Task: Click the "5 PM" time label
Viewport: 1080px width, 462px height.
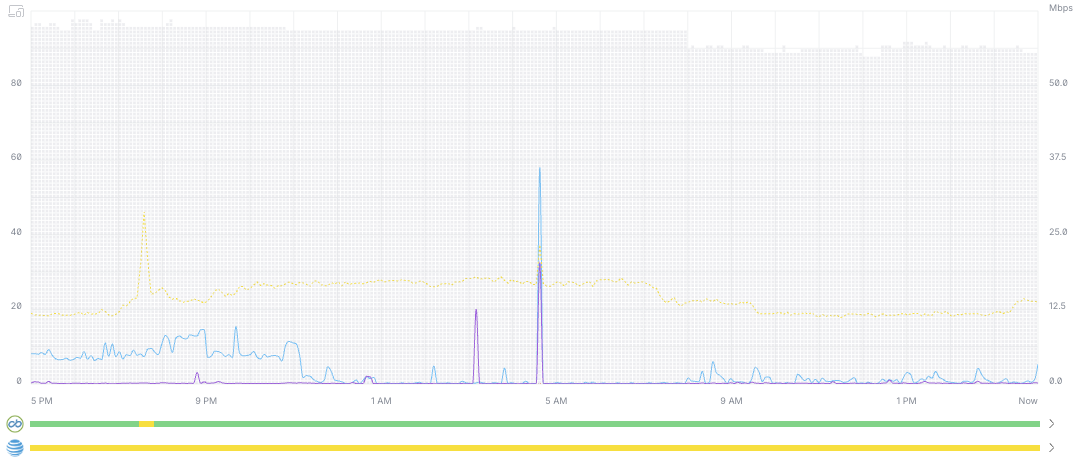Action: click(42, 400)
